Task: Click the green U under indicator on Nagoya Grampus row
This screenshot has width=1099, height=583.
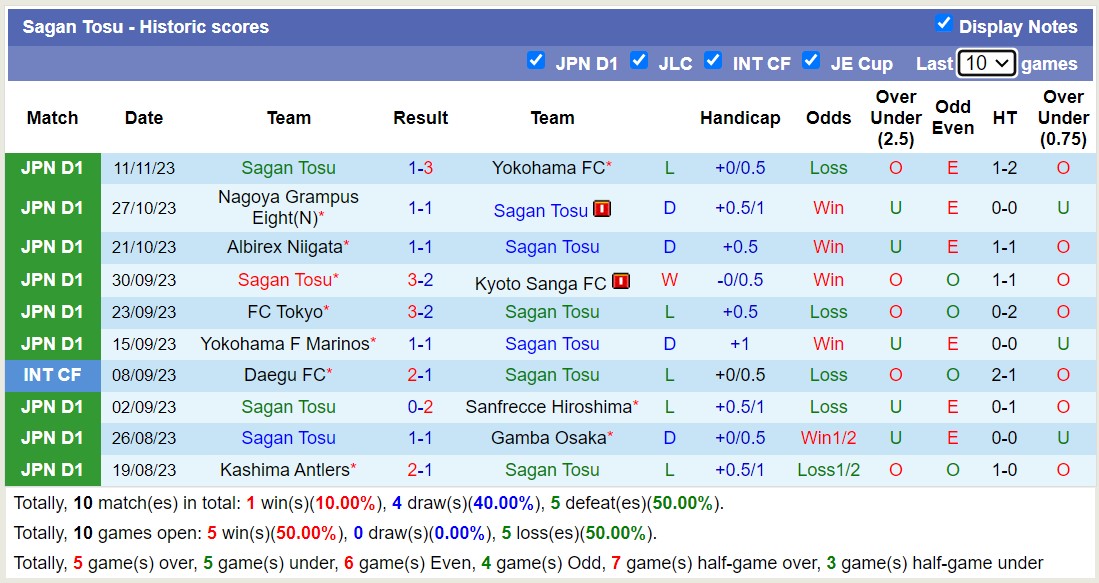Action: 895,210
